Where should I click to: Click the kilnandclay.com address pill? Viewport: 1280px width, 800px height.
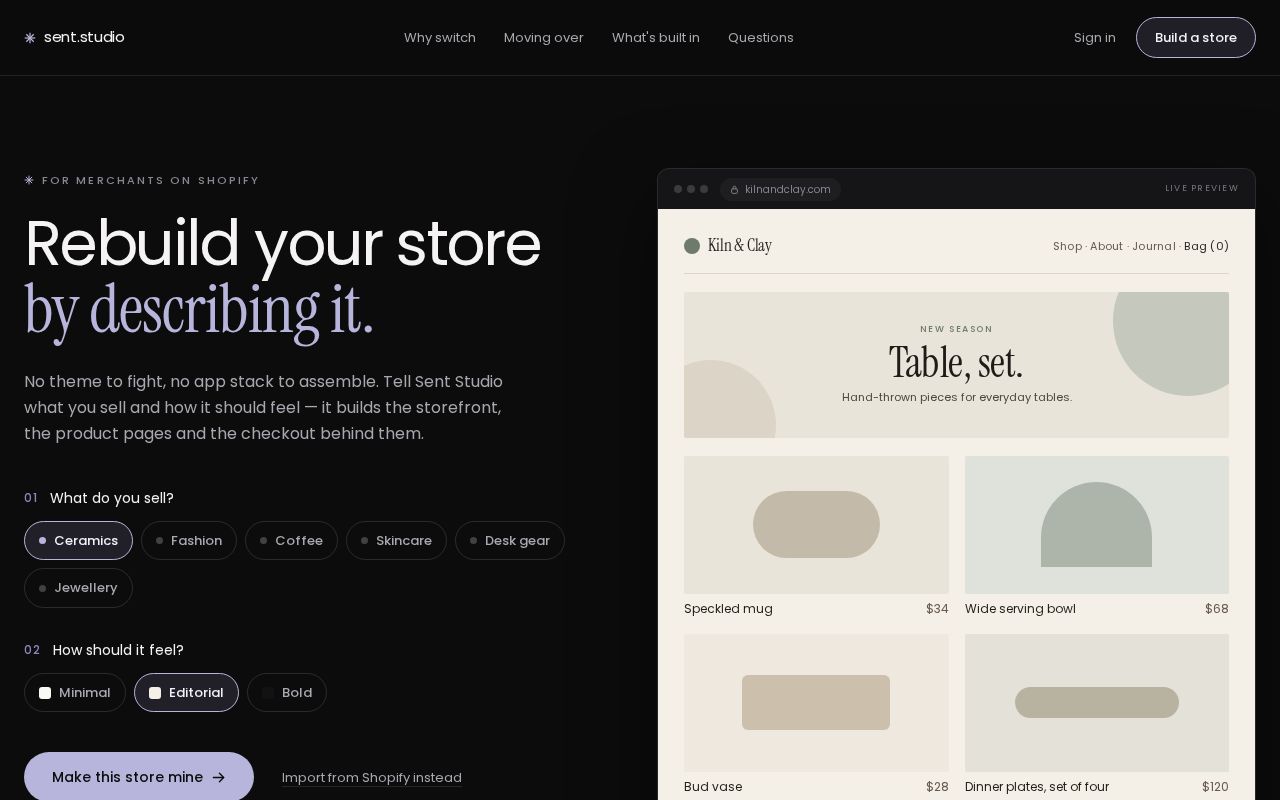[780, 189]
